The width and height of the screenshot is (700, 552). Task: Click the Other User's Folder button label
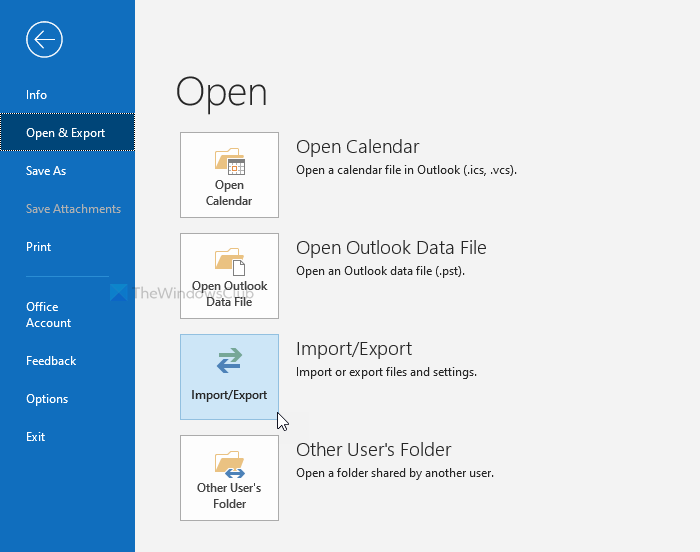click(229, 496)
